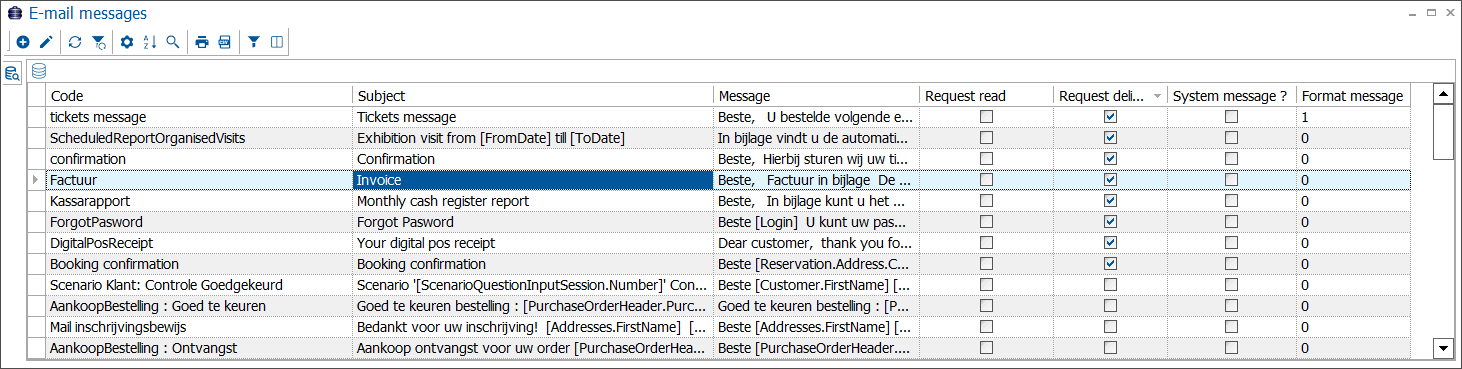This screenshot has width=1462, height=369.
Task: Sort by the Message column header
Action: pos(816,96)
